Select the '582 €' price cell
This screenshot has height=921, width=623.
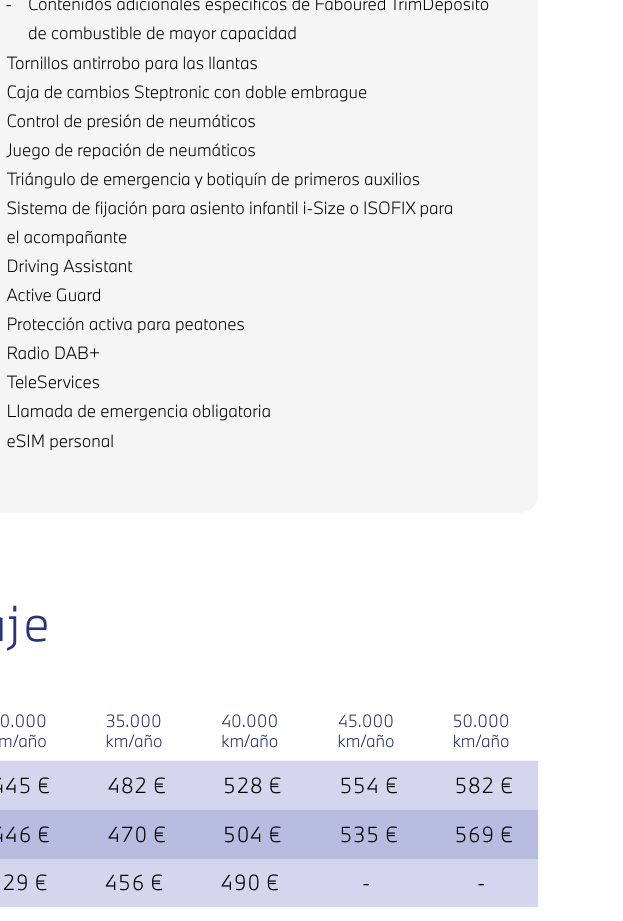click(x=484, y=786)
